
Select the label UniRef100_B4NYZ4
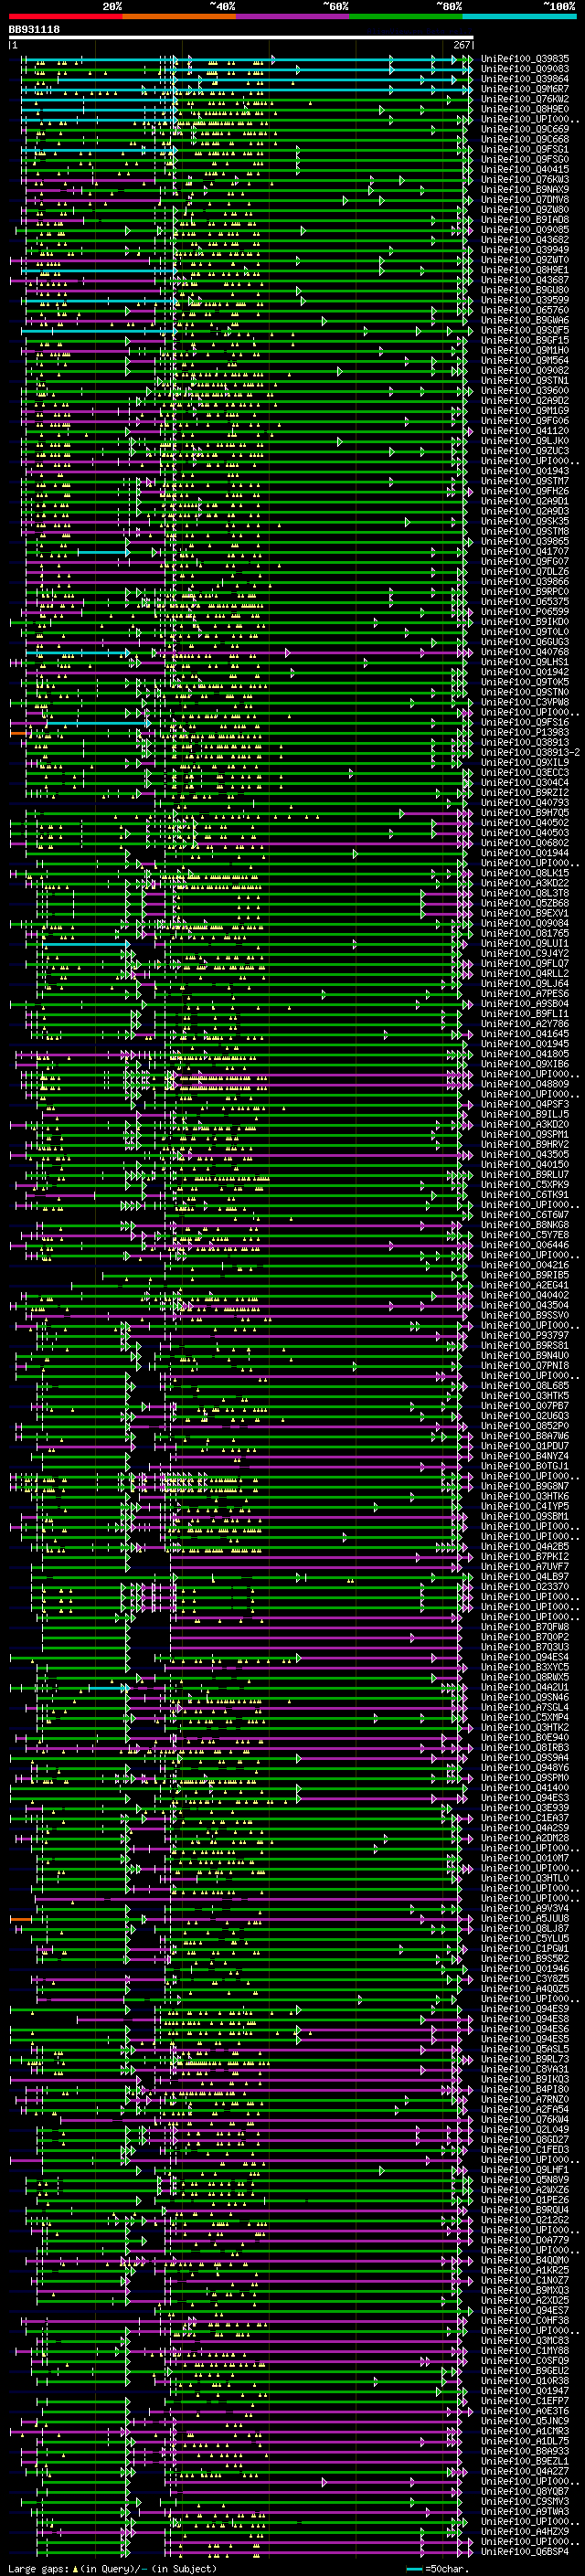click(525, 1455)
